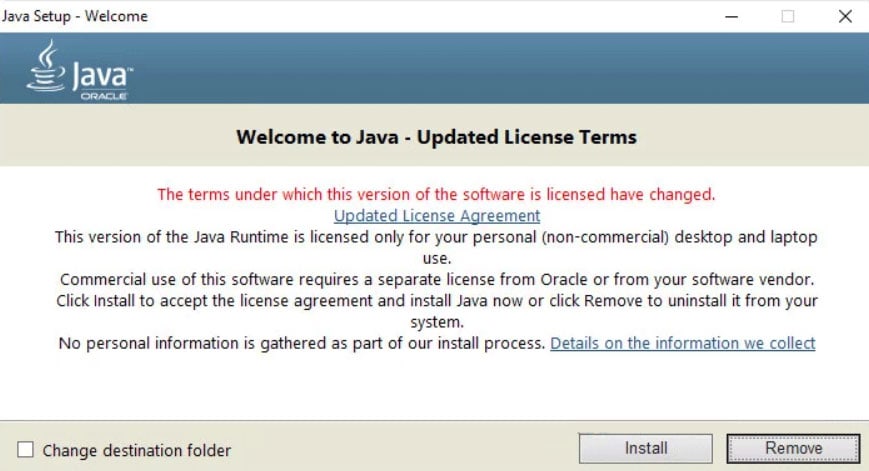This screenshot has height=471, width=869.
Task: Click the Java coffee cup logo
Action: point(46,67)
